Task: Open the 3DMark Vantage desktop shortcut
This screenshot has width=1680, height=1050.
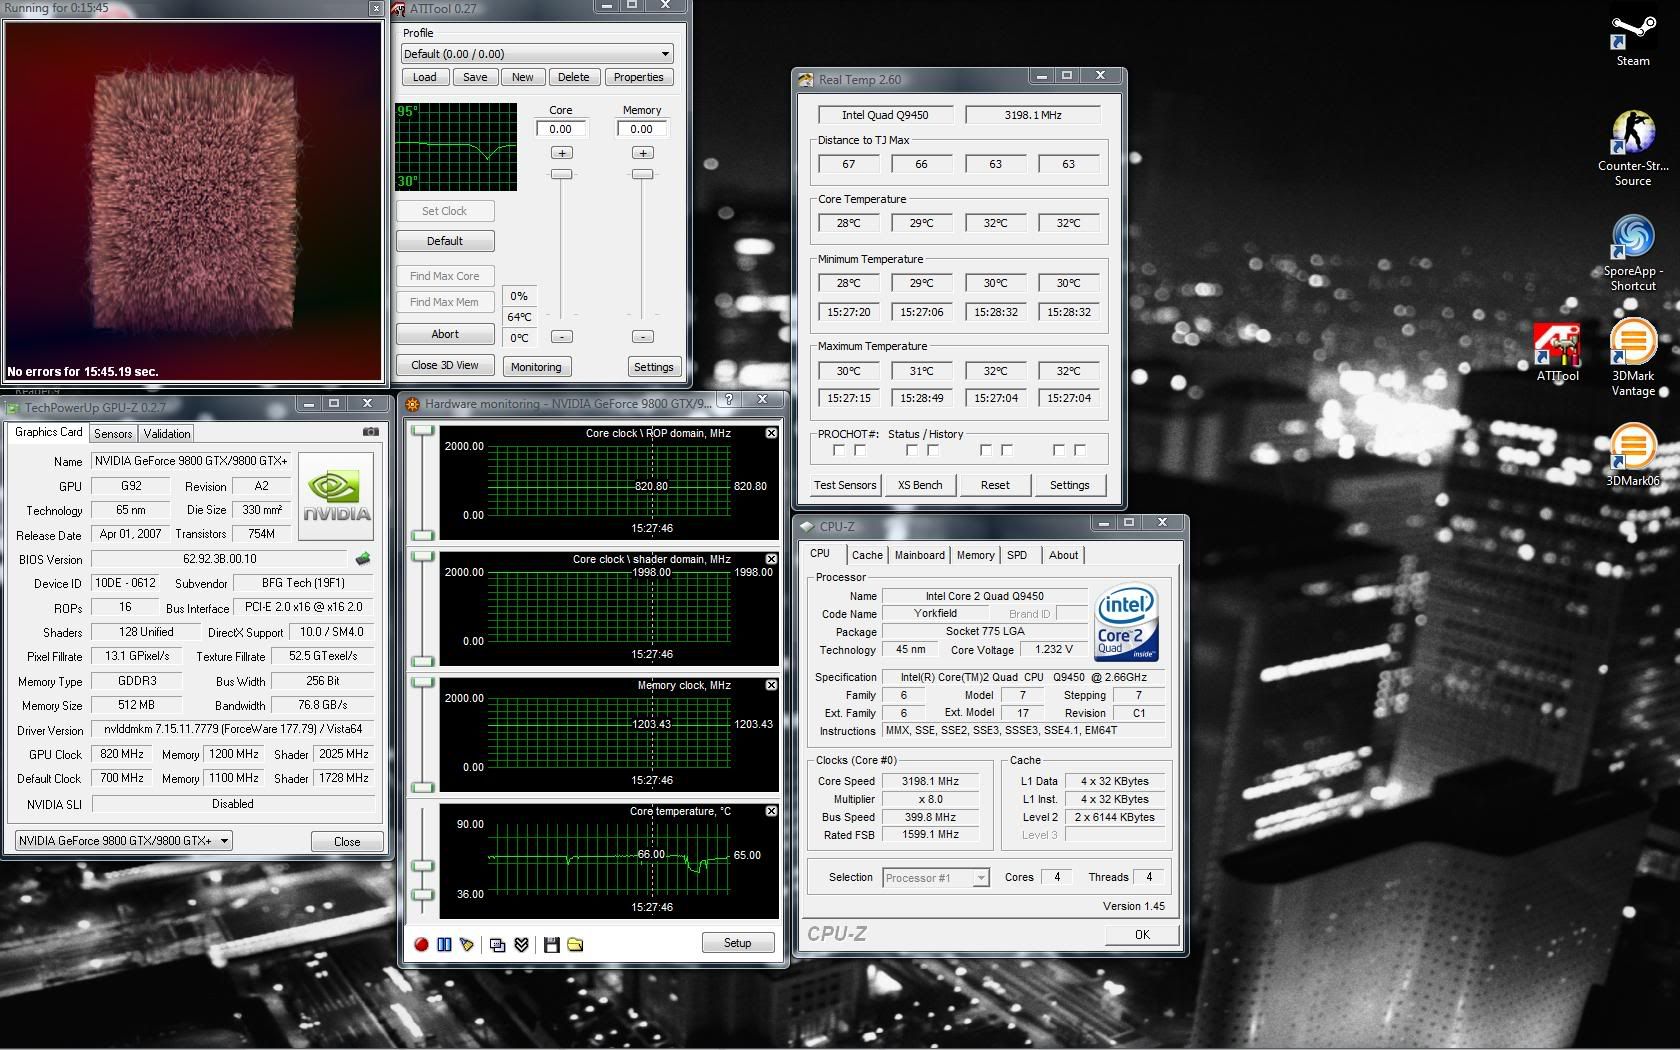Action: [1633, 358]
